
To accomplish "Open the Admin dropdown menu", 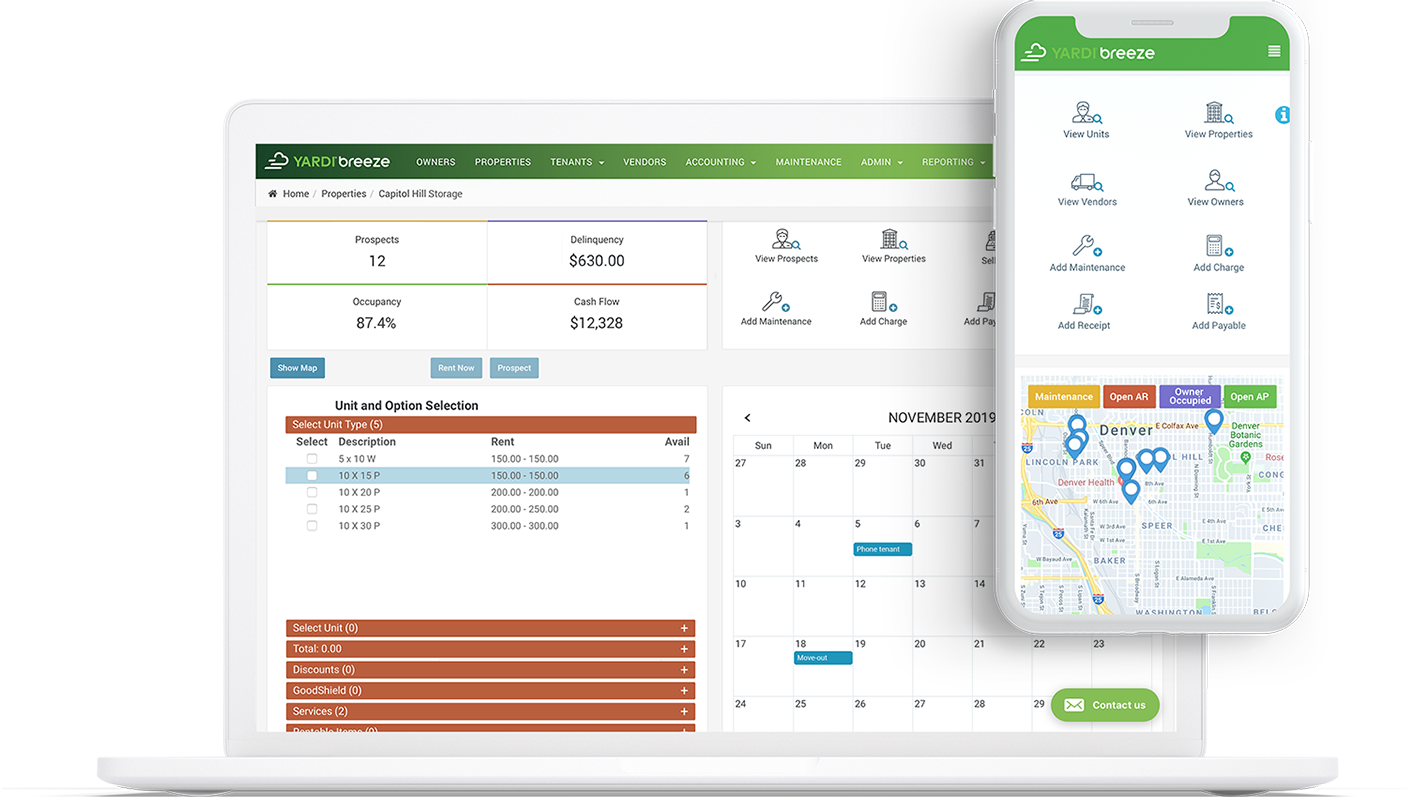I will coord(881,162).
